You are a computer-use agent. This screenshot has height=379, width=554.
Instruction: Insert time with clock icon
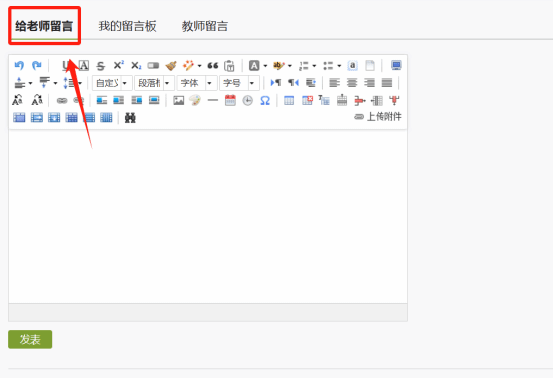247,101
